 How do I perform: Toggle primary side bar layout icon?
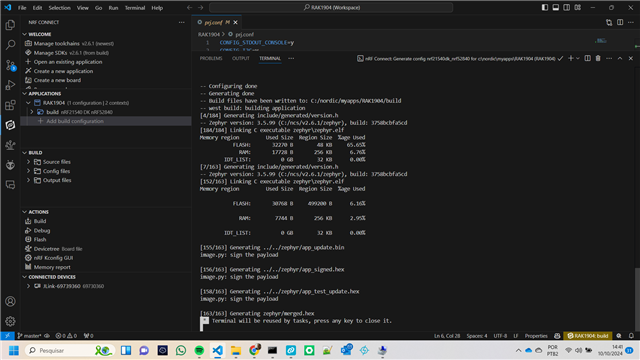point(545,7)
